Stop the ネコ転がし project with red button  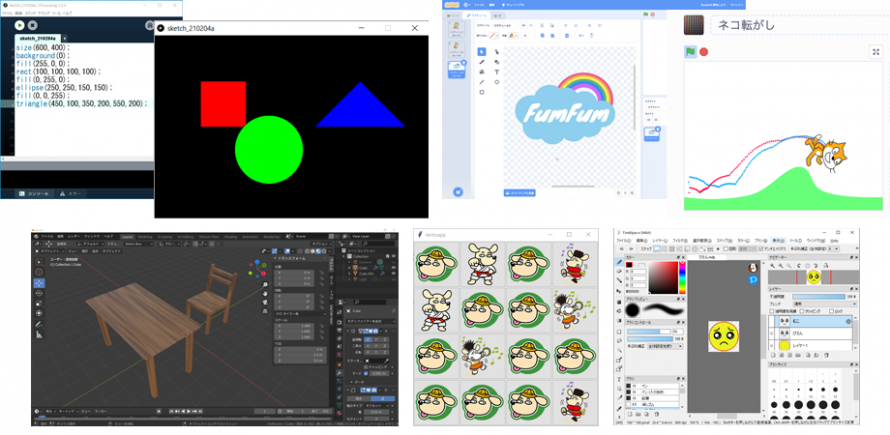coord(704,52)
